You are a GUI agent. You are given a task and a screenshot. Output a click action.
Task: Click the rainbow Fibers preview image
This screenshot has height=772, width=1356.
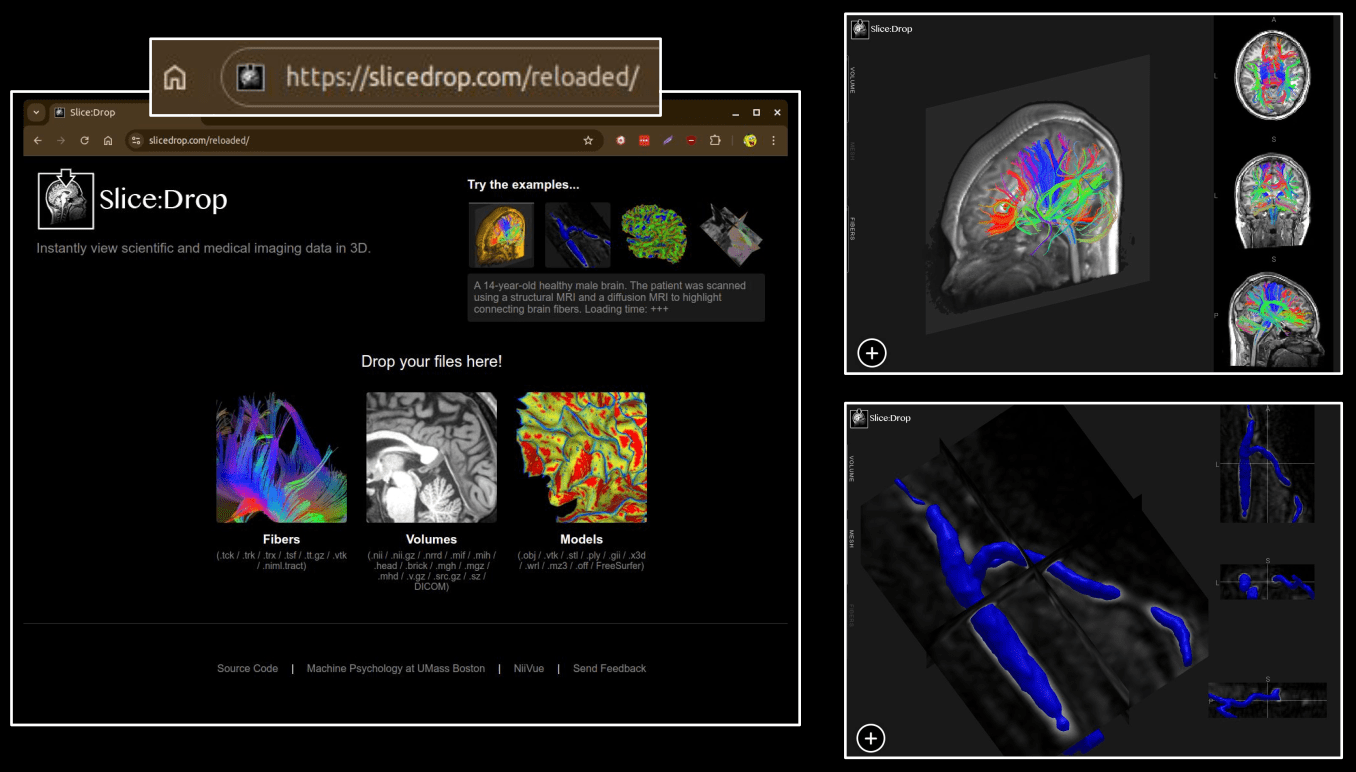pos(282,457)
